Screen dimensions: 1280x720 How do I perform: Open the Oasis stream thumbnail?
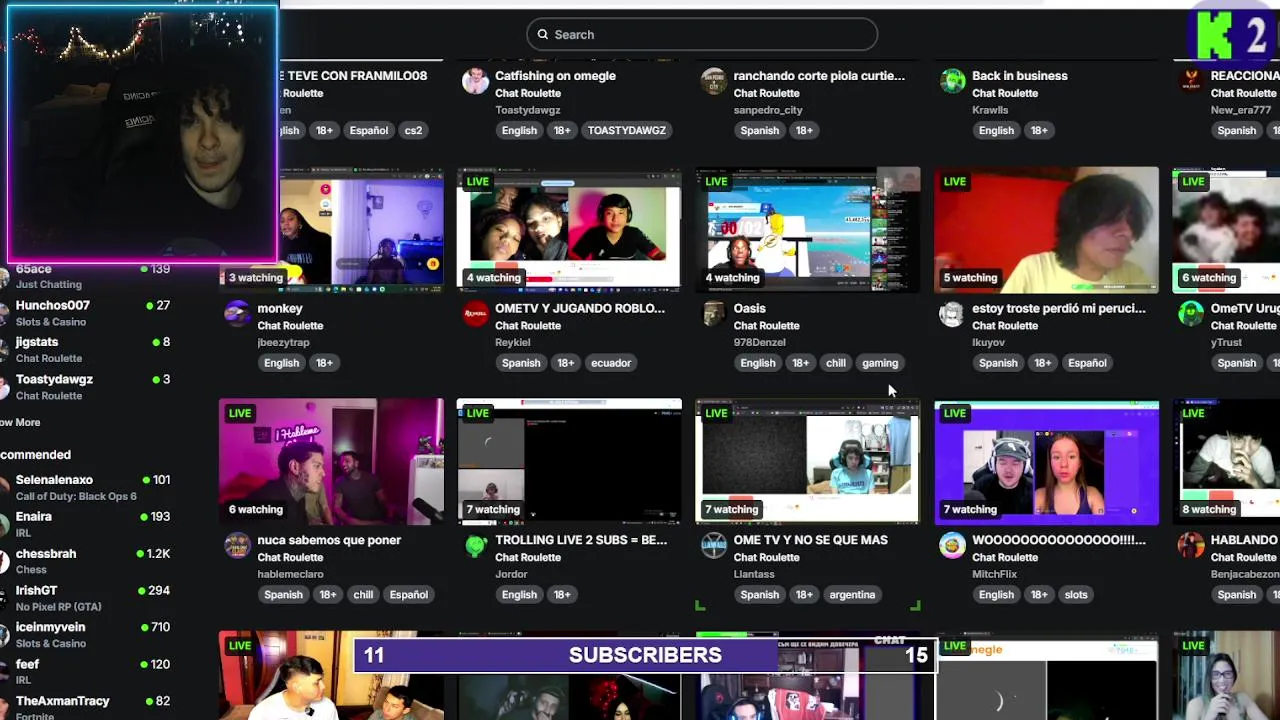[x=807, y=230]
